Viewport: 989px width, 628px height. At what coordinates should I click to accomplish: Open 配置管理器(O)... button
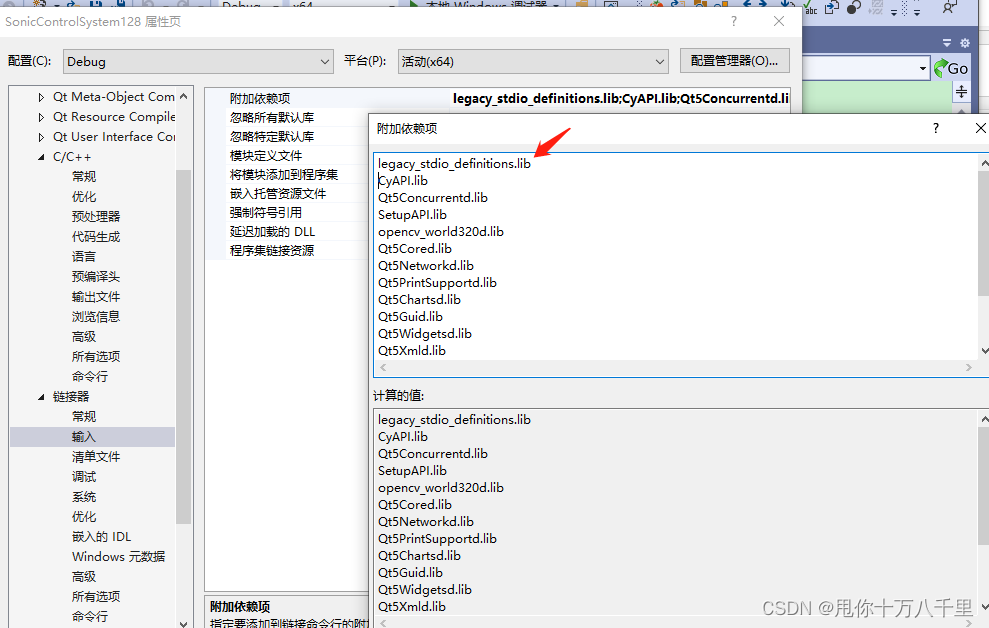point(735,61)
